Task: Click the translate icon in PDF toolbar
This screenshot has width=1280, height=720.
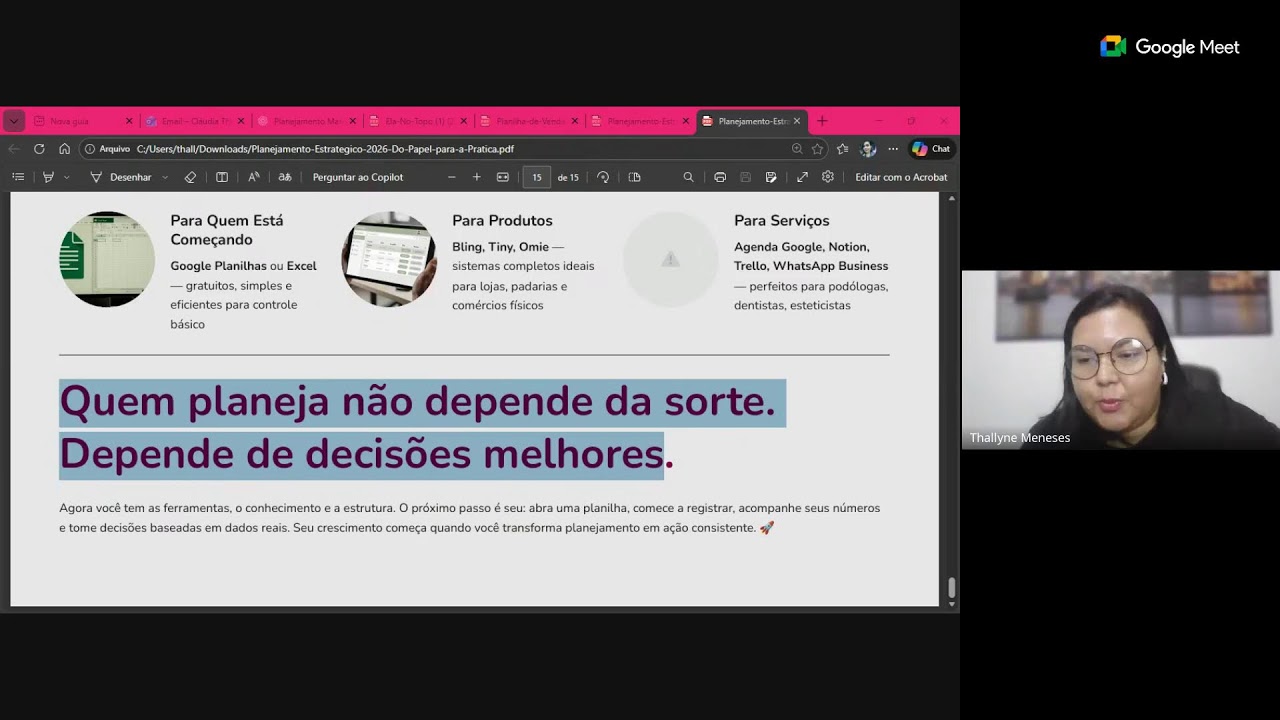Action: coord(285,177)
